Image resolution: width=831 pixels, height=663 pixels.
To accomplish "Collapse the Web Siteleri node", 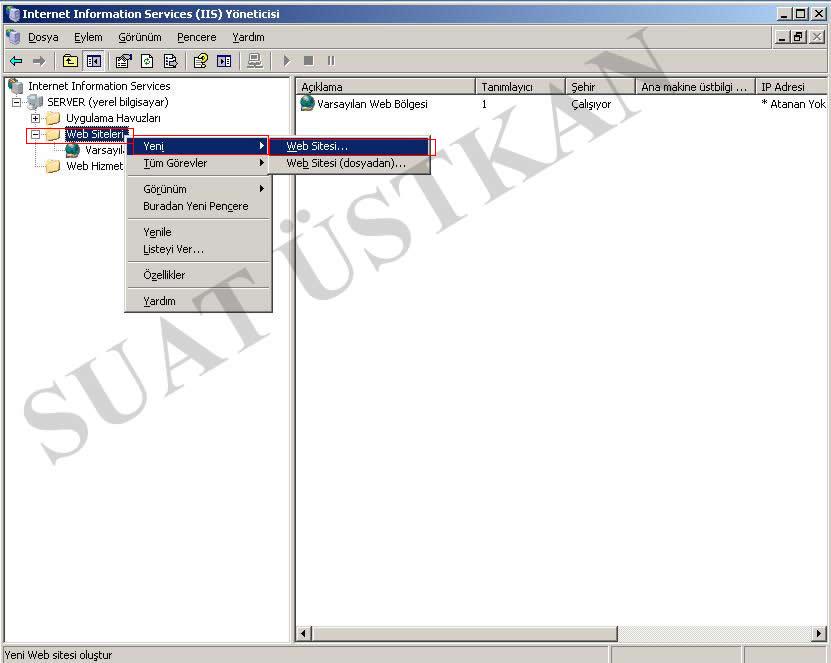I will point(36,134).
